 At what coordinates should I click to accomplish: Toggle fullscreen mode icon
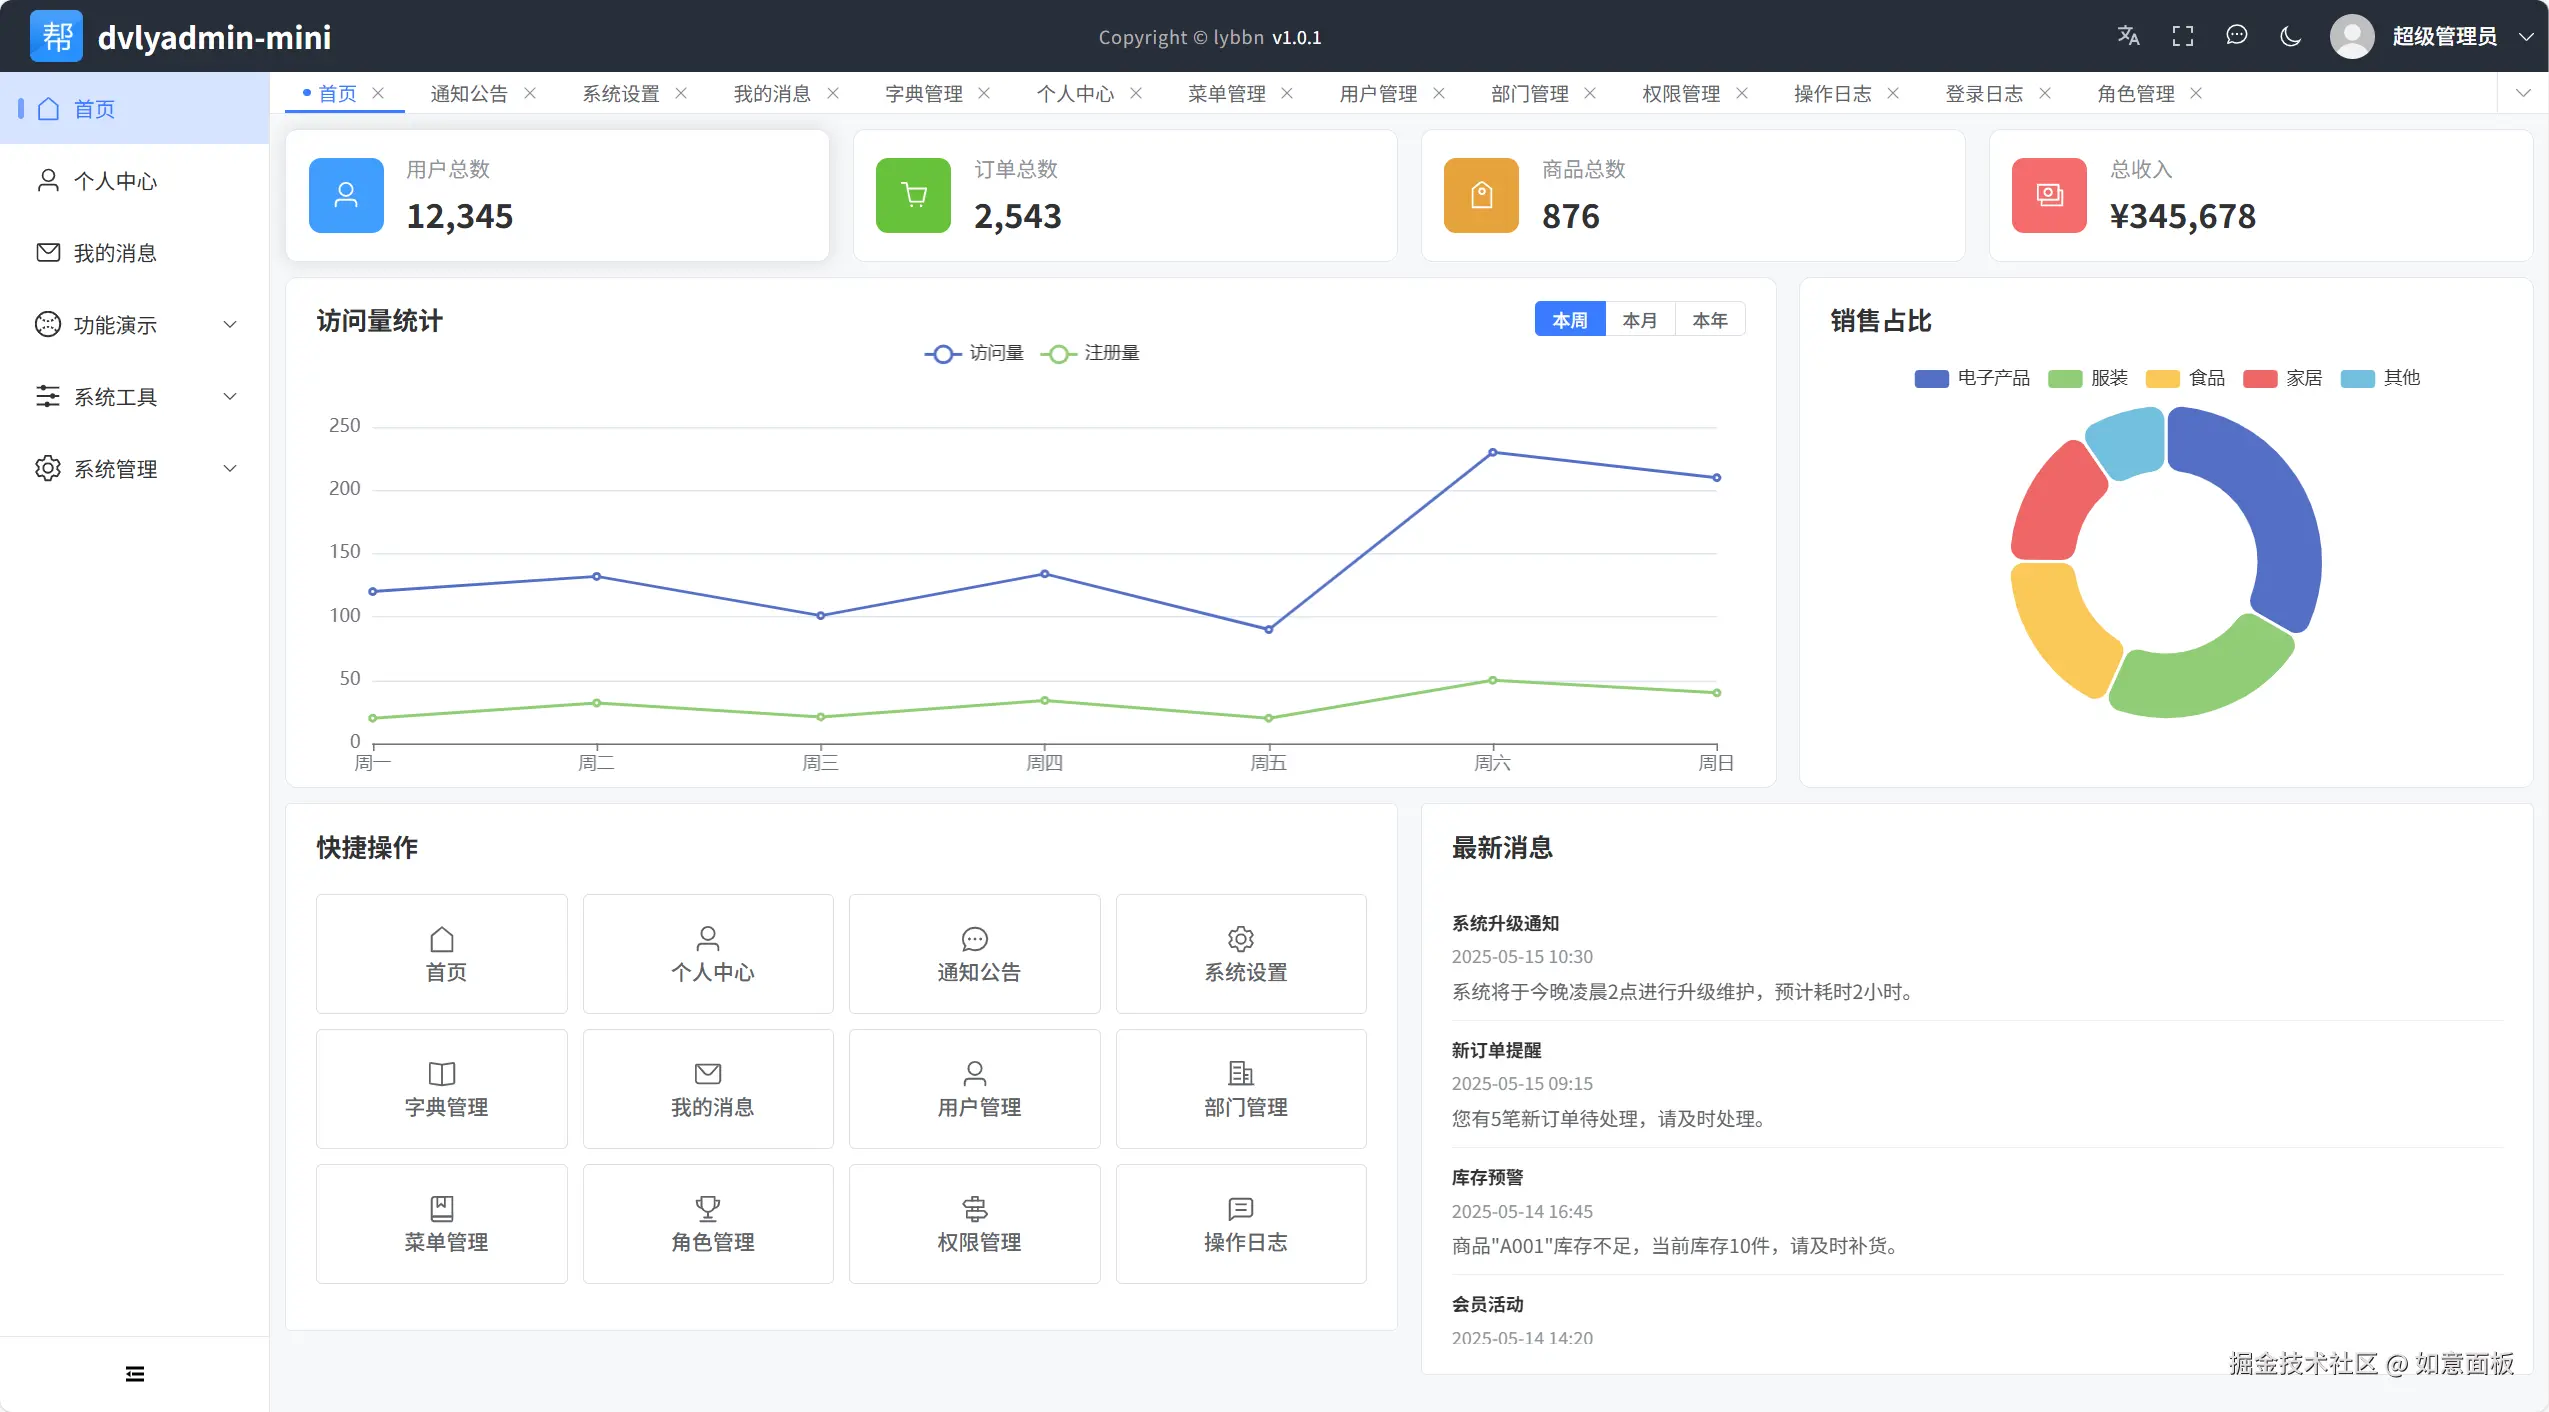[x=2183, y=36]
